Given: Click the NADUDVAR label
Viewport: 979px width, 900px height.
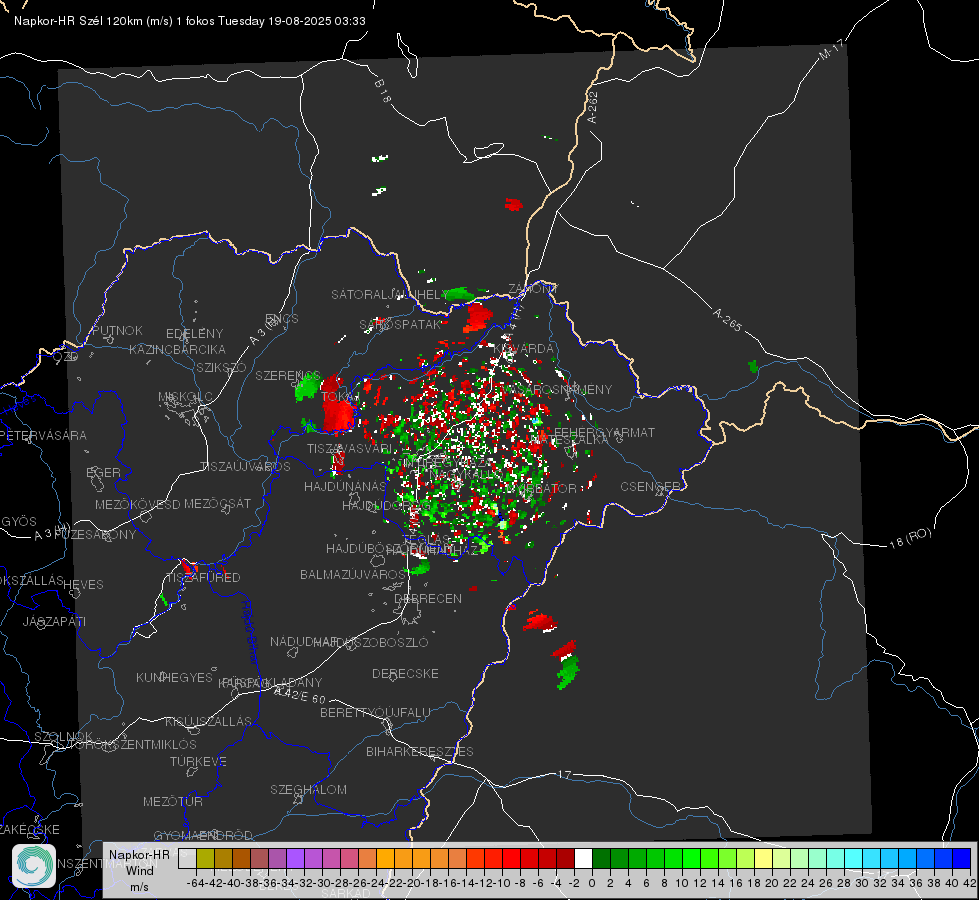Looking at the screenshot, I should point(305,641).
